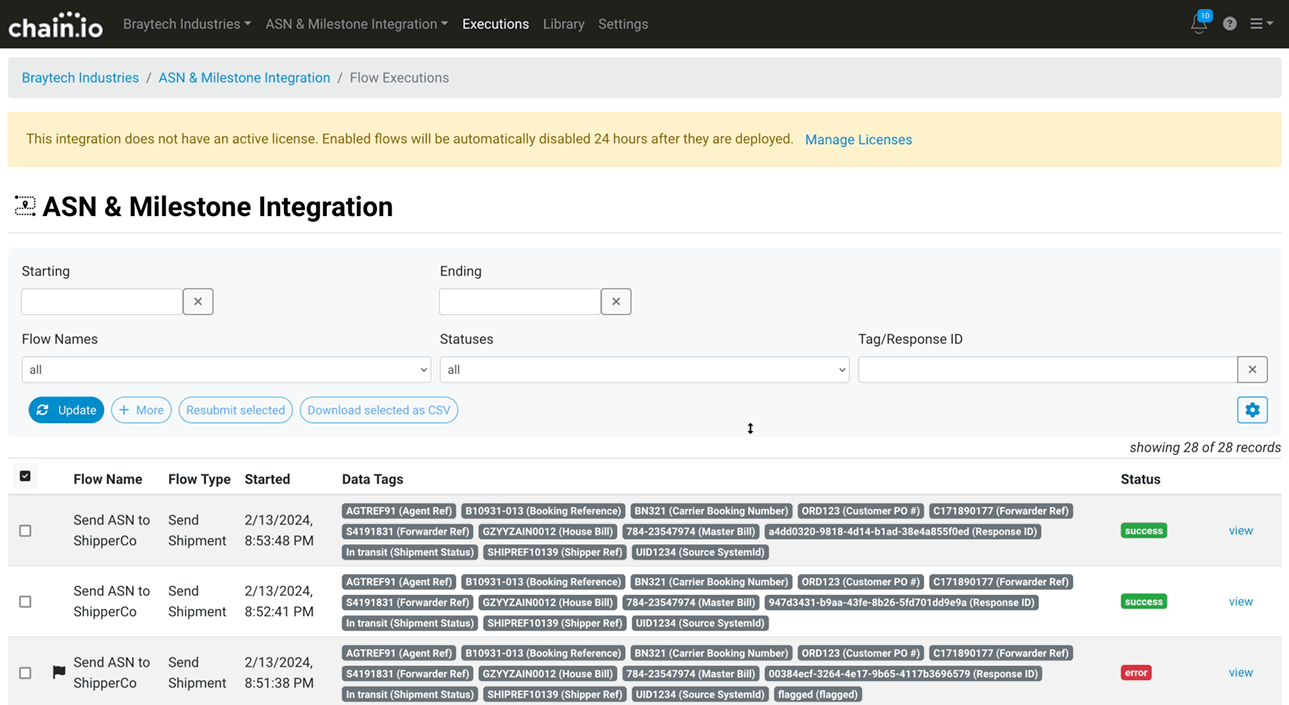Viewport: 1289px width, 705px height.
Task: Focus the Starting date input
Action: pyautogui.click(x=102, y=301)
